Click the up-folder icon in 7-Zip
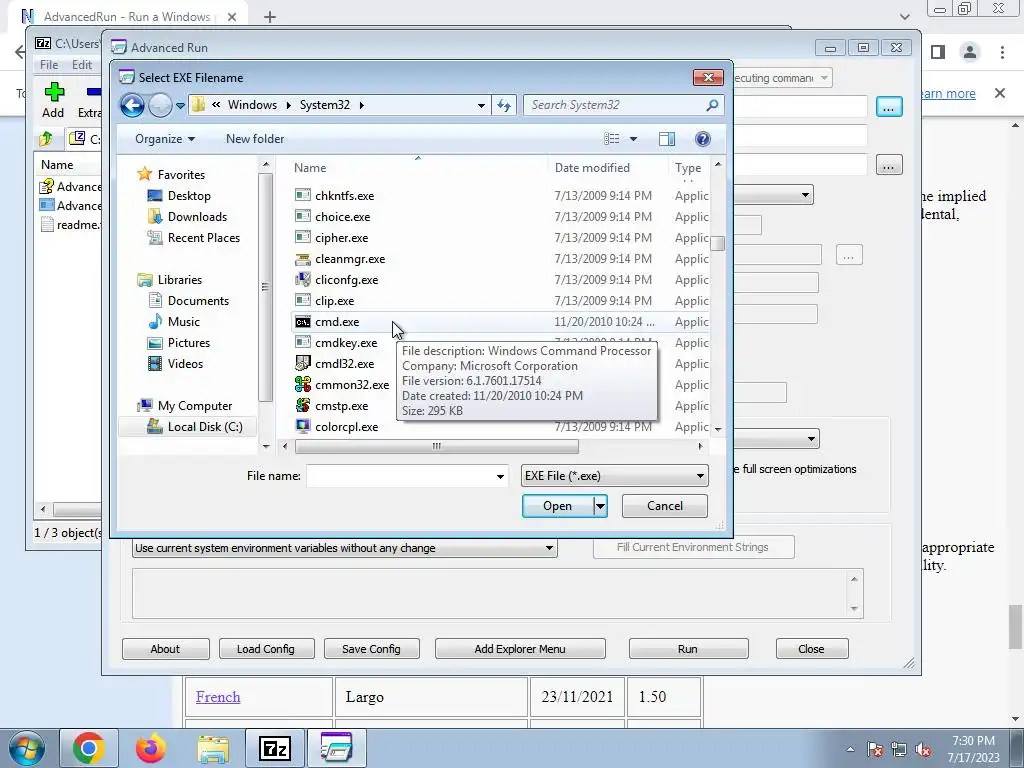This screenshot has height=768, width=1024. (46, 138)
